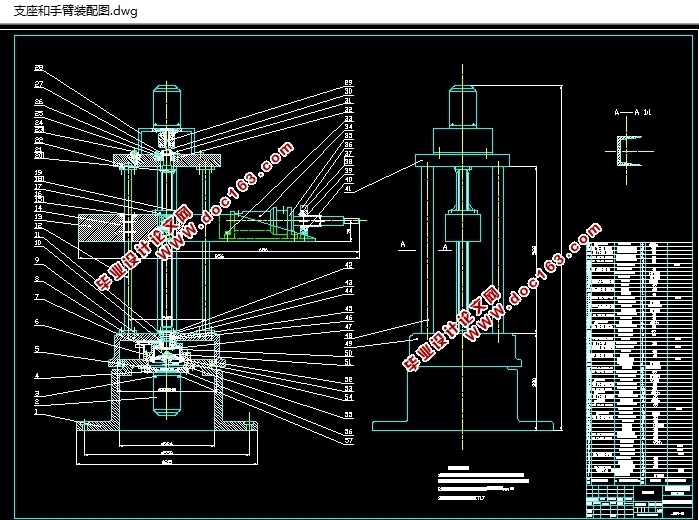Select part callout number 36

pyautogui.click(x=348, y=144)
